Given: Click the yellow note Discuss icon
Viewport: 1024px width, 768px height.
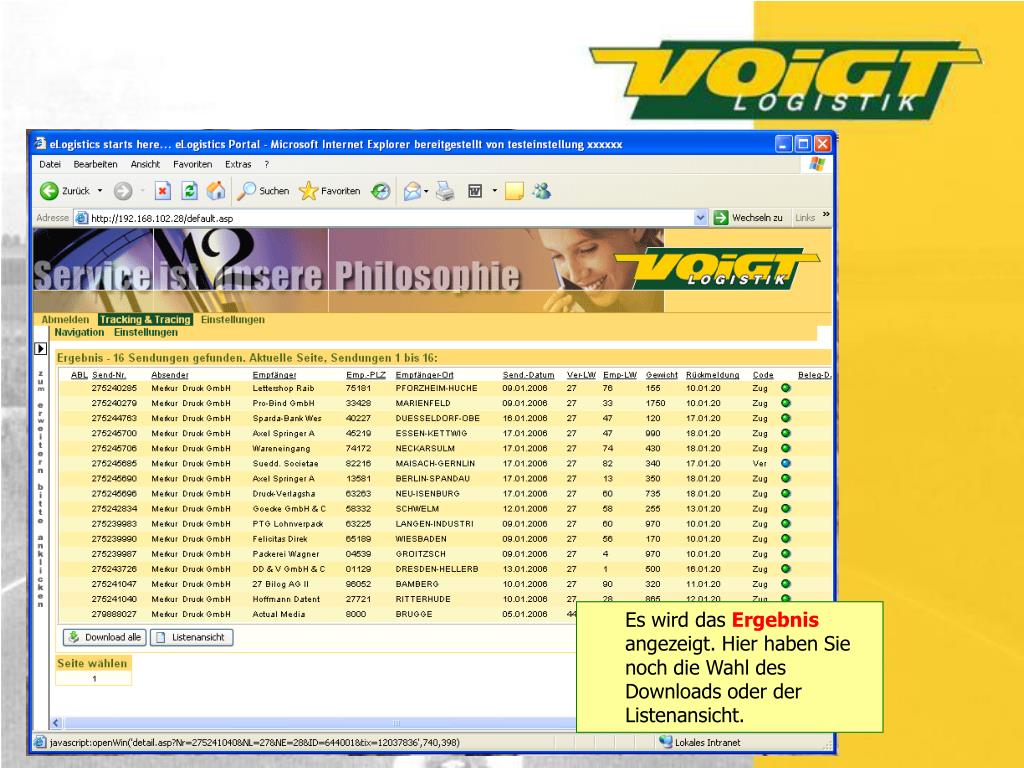Looking at the screenshot, I should (x=514, y=191).
